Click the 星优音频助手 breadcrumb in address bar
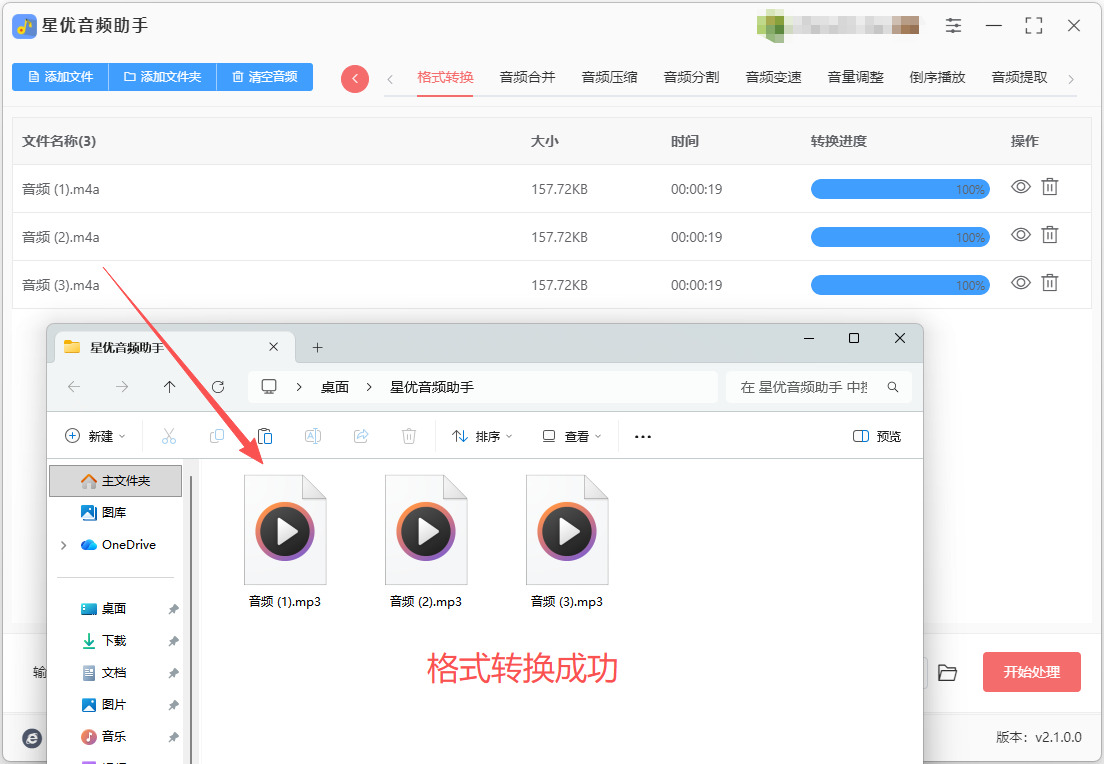This screenshot has width=1104, height=764. [x=432, y=387]
